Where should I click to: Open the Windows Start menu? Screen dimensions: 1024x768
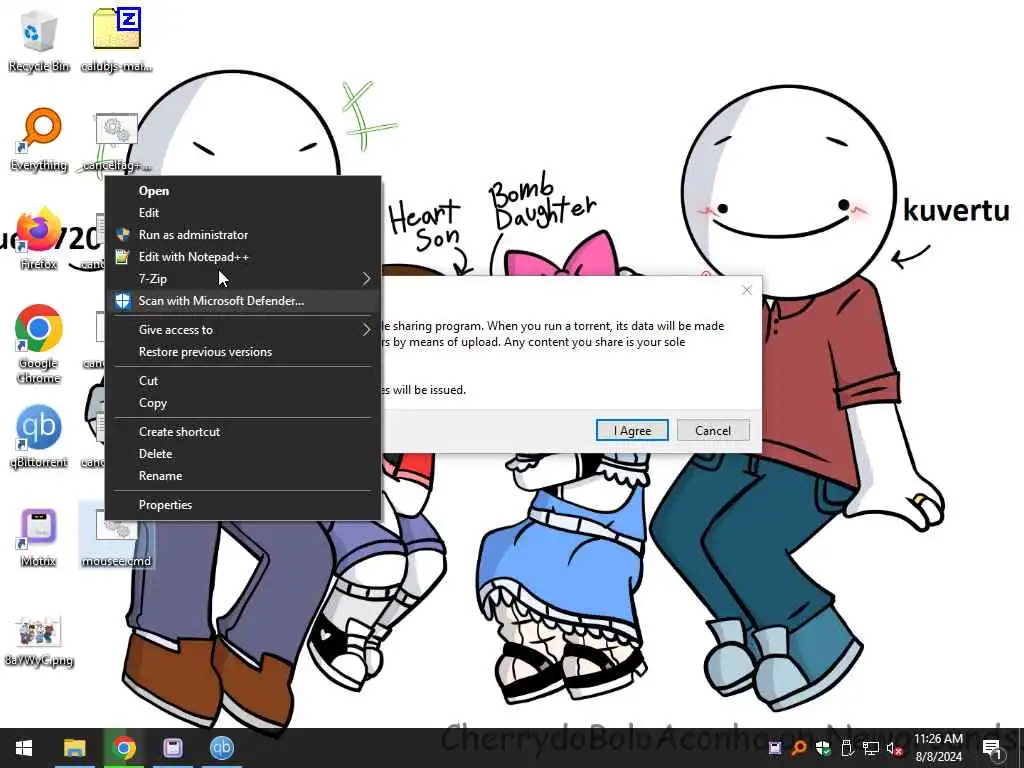pos(24,748)
